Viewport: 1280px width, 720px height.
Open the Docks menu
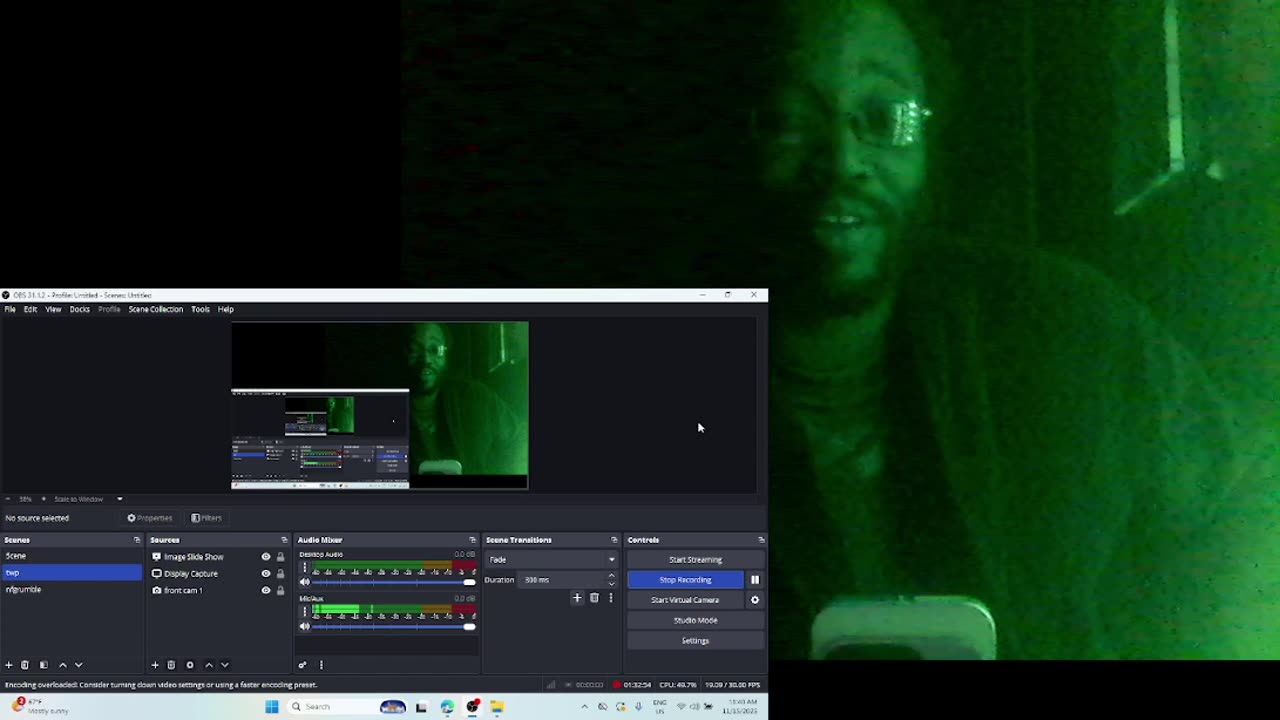pos(80,309)
